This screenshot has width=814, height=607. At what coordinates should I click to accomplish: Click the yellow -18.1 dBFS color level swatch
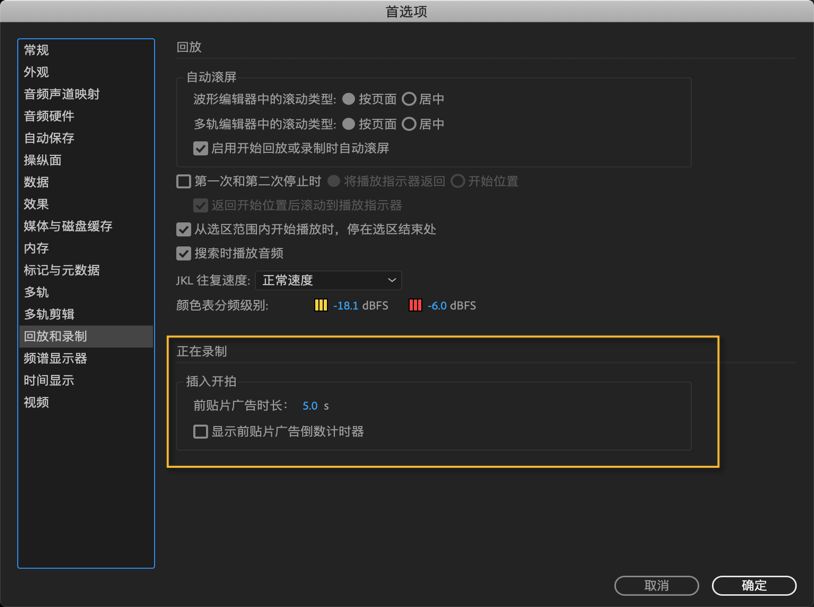pyautogui.click(x=322, y=305)
